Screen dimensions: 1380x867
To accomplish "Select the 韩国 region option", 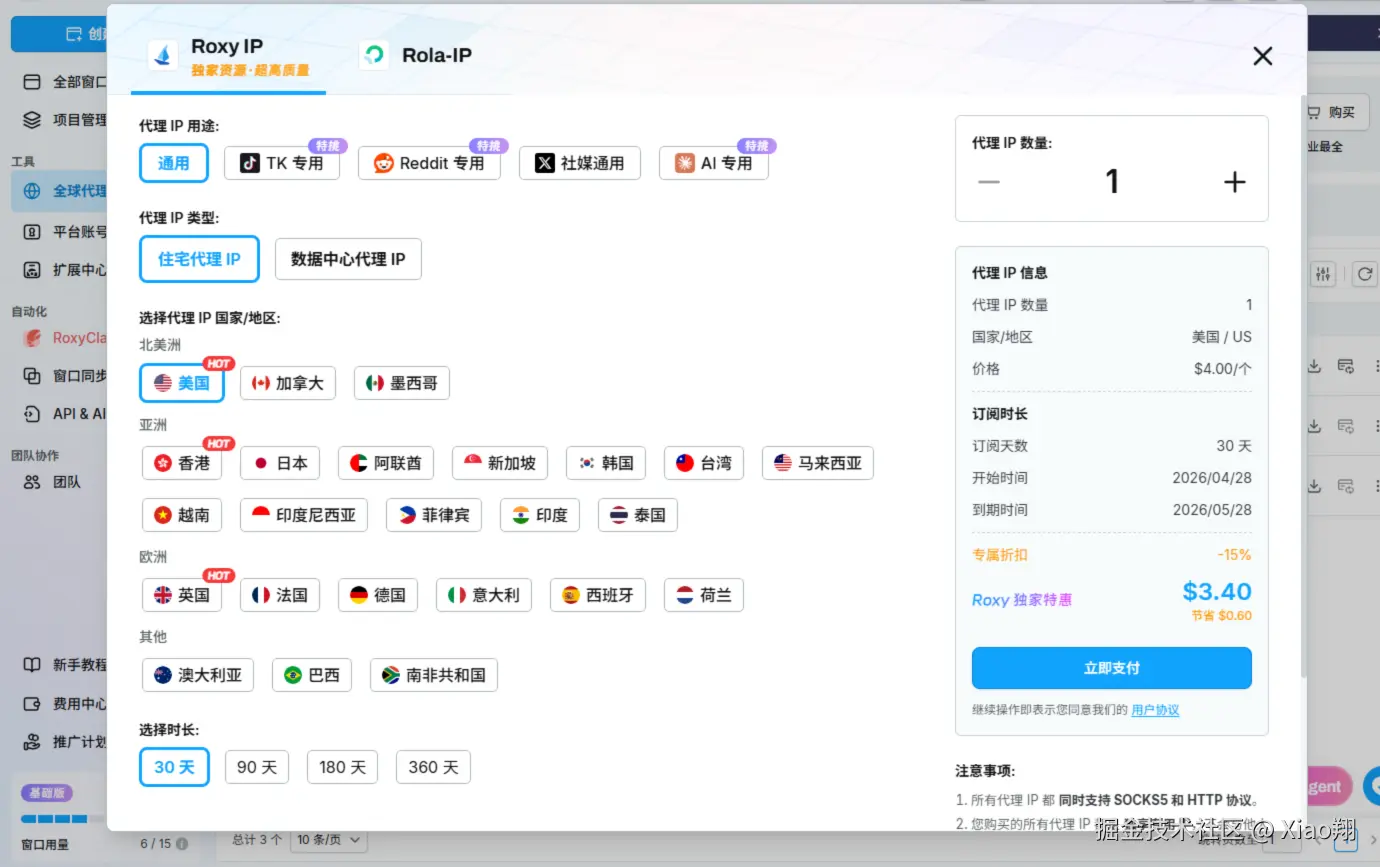I will tap(606, 463).
